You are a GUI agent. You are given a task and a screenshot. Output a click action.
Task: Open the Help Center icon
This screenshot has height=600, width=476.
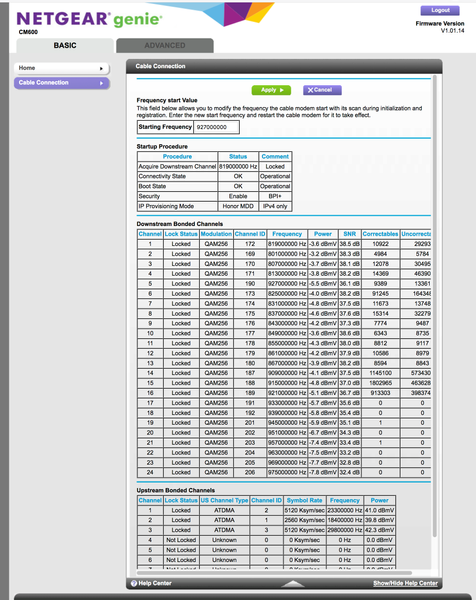[134, 583]
